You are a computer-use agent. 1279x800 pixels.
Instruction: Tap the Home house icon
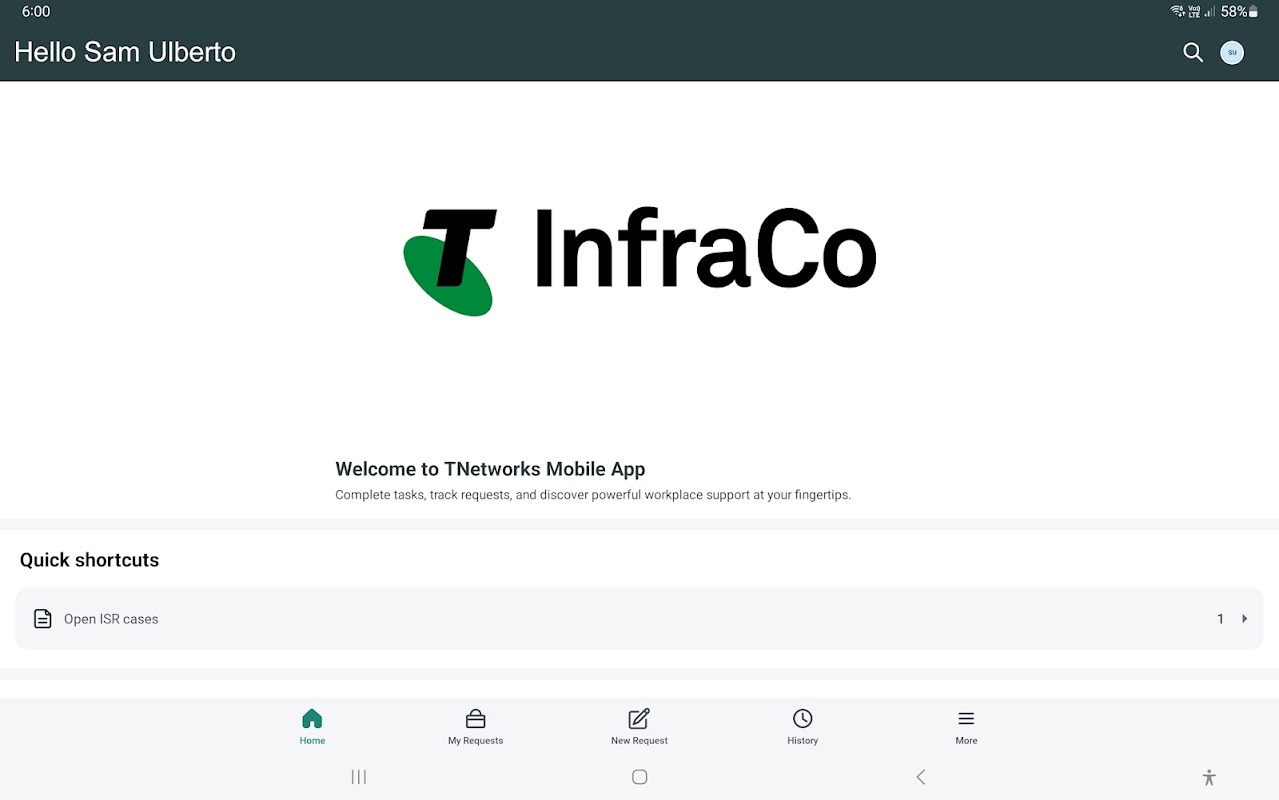pyautogui.click(x=312, y=718)
